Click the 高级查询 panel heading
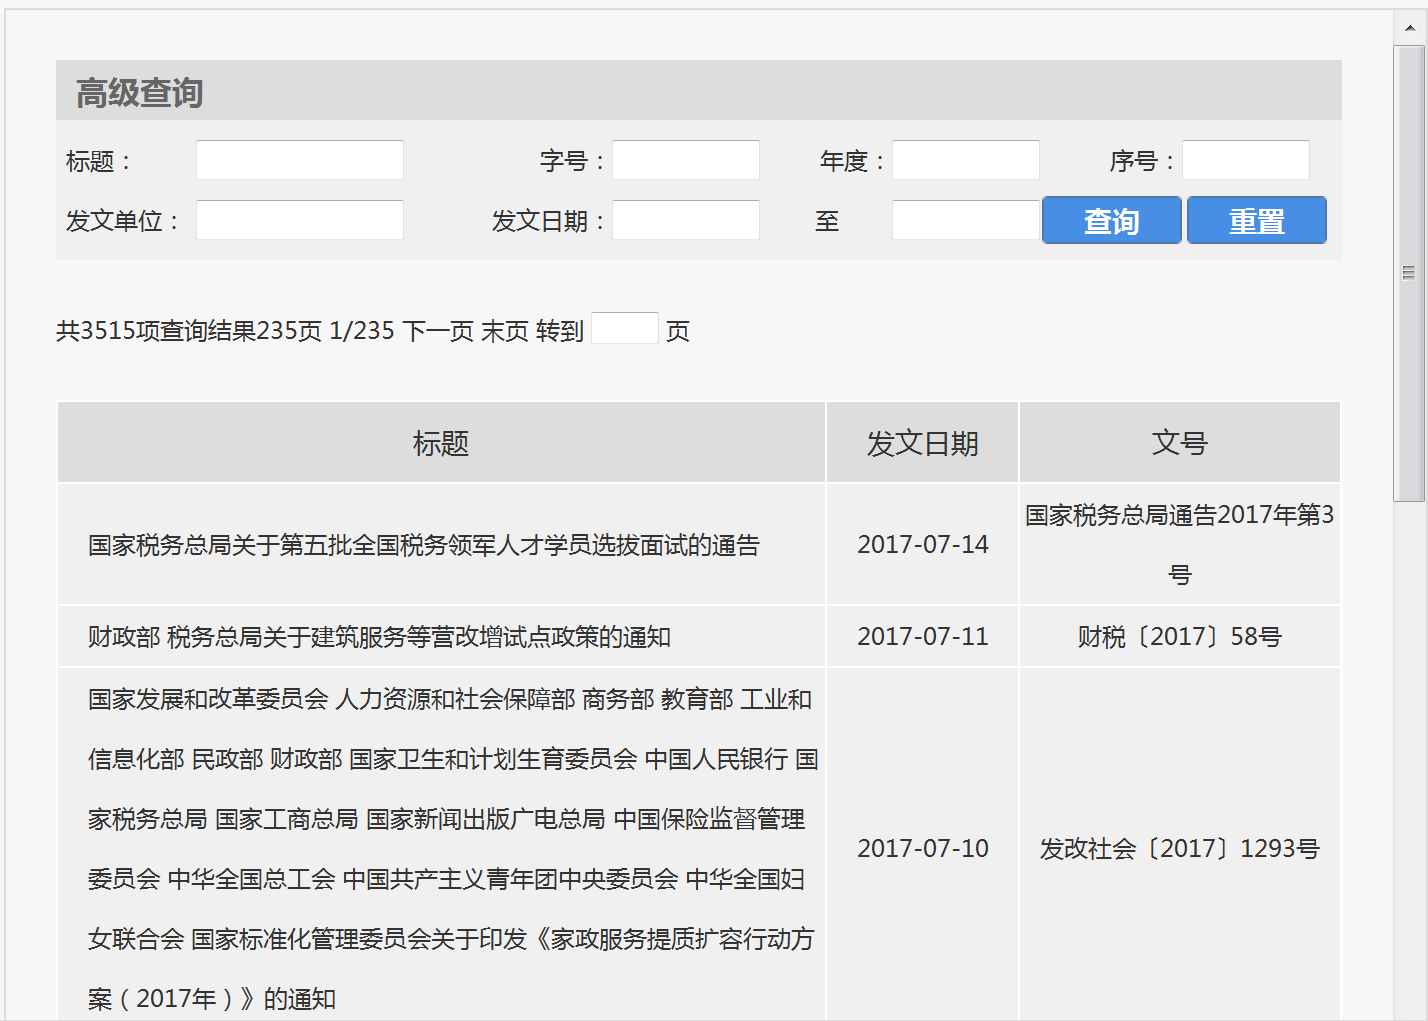Image resolution: width=1428 pixels, height=1021 pixels. [x=140, y=93]
